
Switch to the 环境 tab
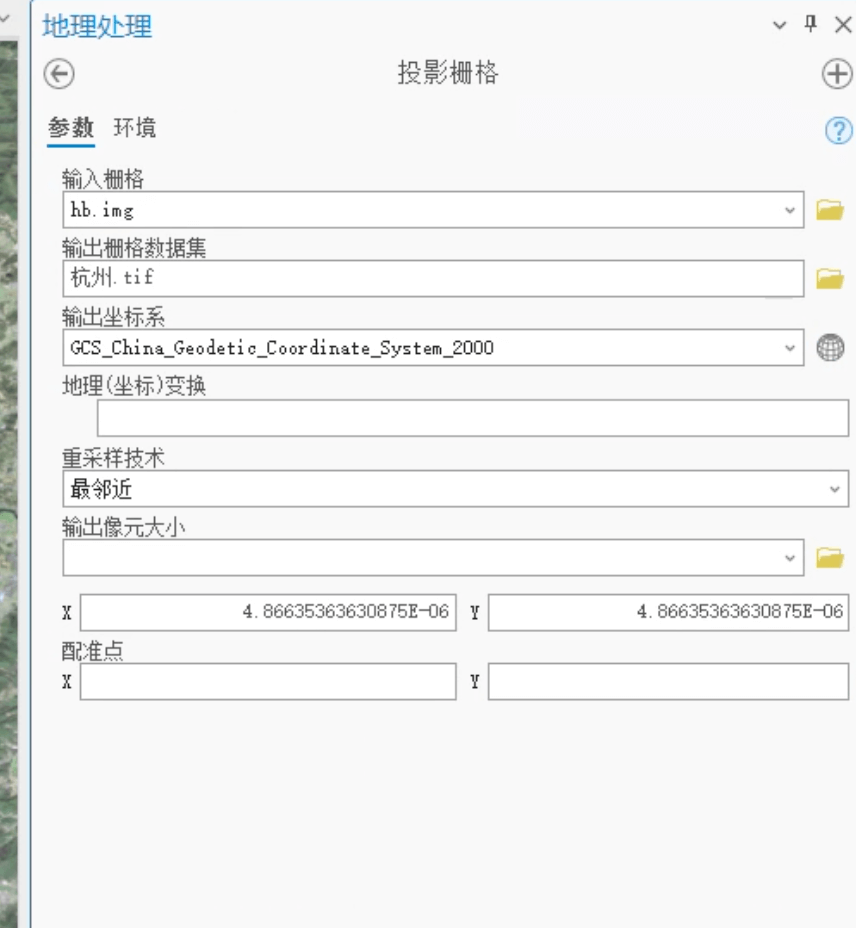[134, 128]
